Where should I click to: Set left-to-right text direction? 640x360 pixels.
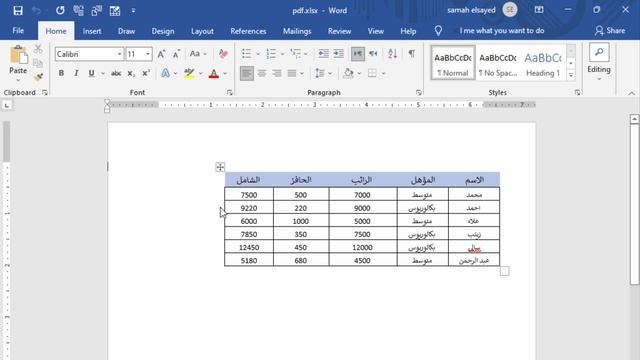click(x=358, y=53)
